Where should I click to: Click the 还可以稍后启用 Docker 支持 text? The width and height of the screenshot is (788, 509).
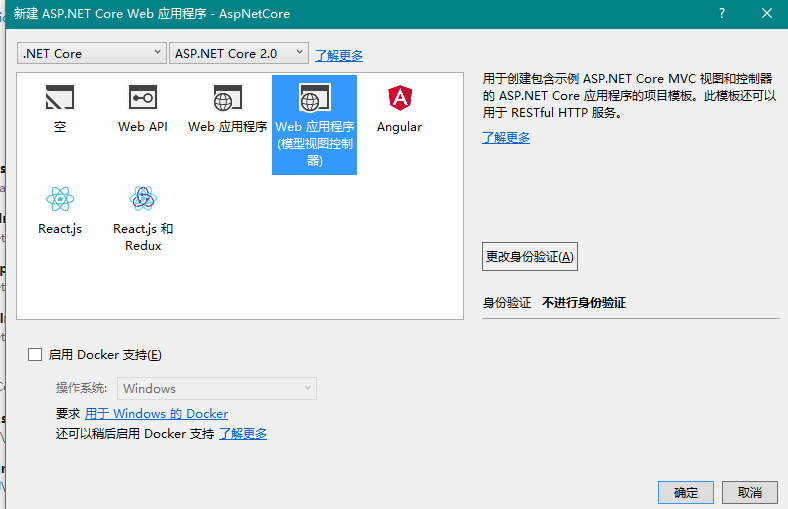[135, 434]
